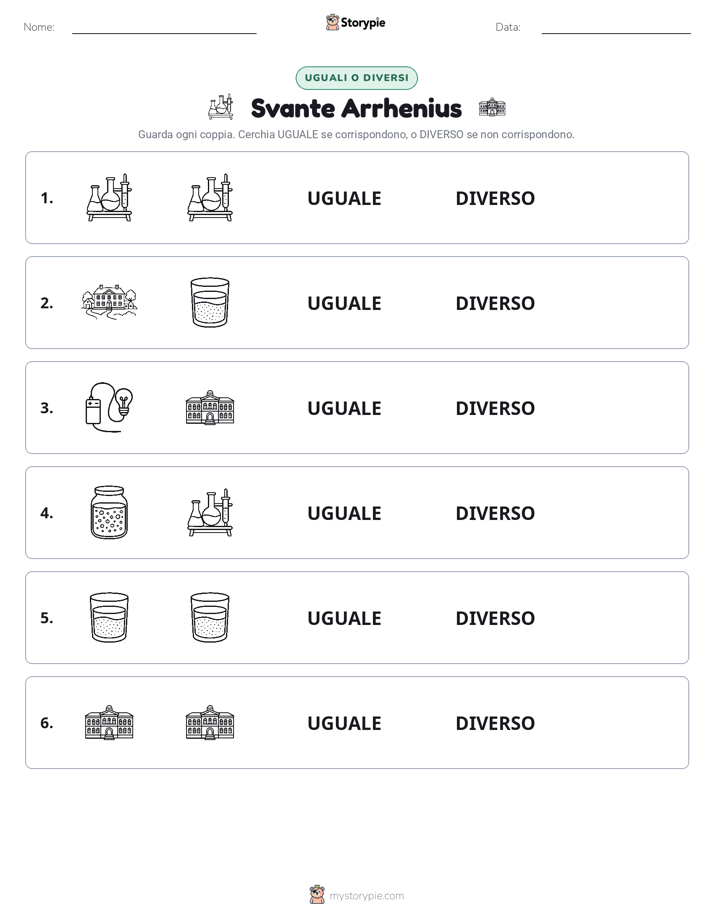This screenshot has height=924, width=714.
Task: Choose UGUALE for question 1
Action: [344, 198]
